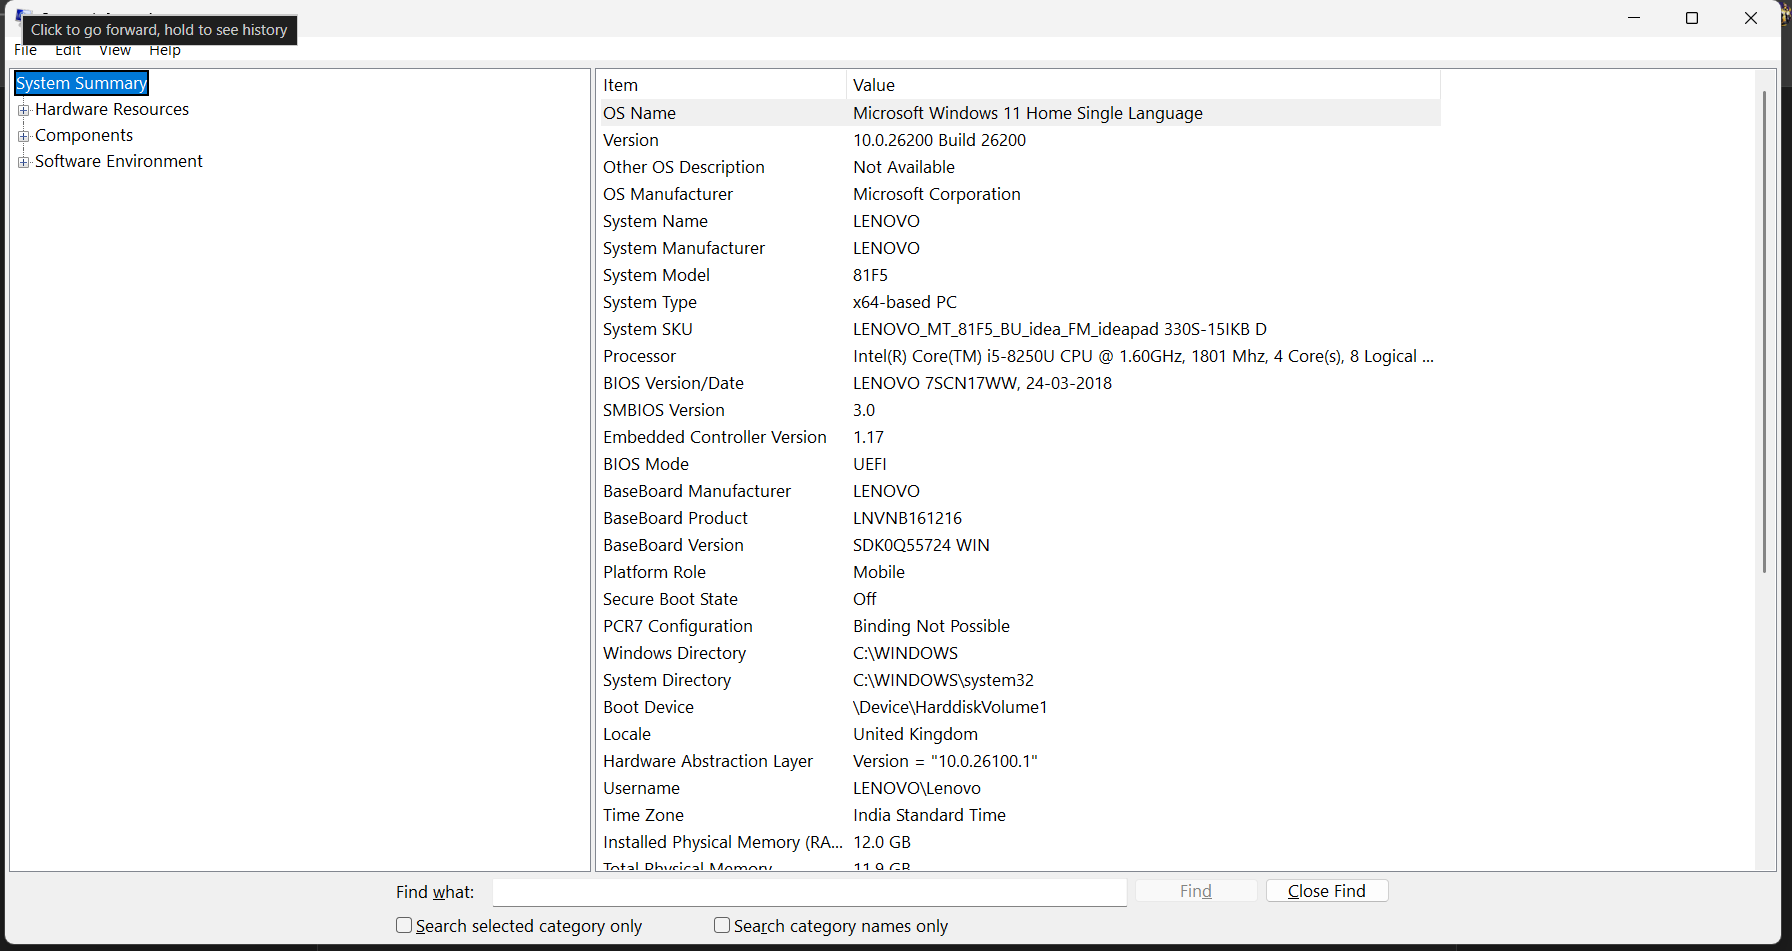Click the Find button
The width and height of the screenshot is (1792, 951).
pos(1196,891)
